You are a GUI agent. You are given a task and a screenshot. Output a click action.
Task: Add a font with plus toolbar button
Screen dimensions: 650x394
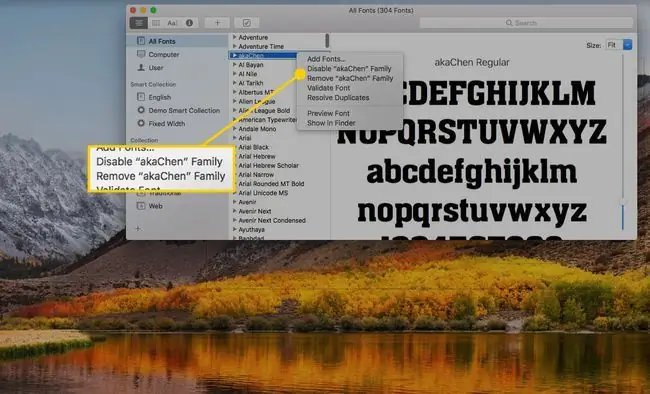tap(217, 23)
